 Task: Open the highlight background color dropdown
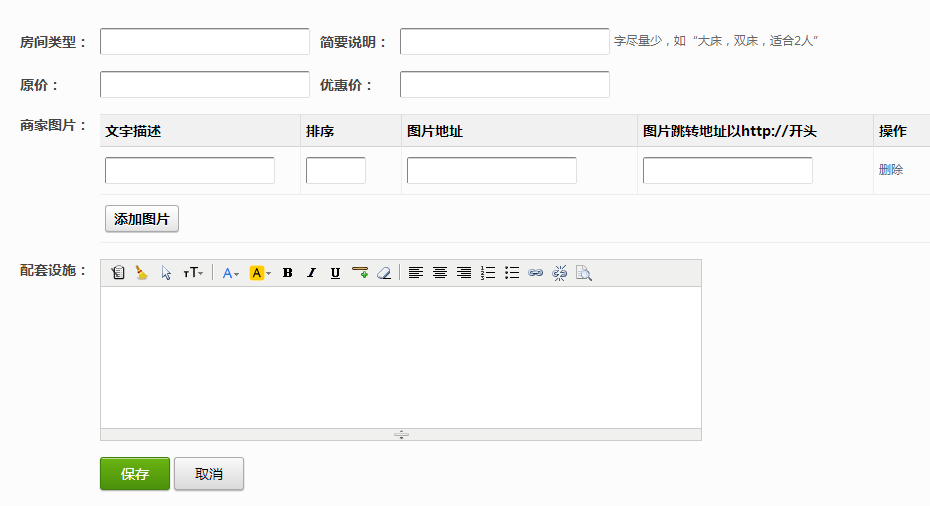click(x=260, y=273)
